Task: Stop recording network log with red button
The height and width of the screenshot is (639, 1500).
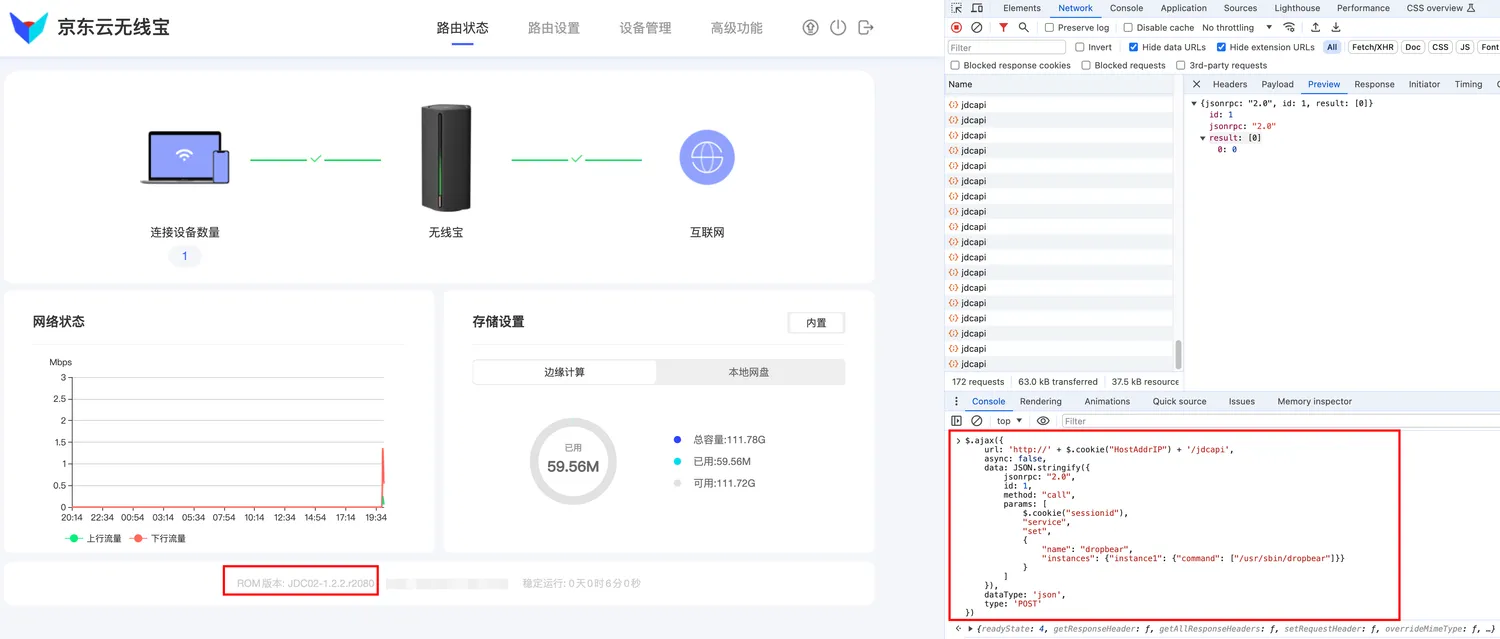Action: coord(956,28)
